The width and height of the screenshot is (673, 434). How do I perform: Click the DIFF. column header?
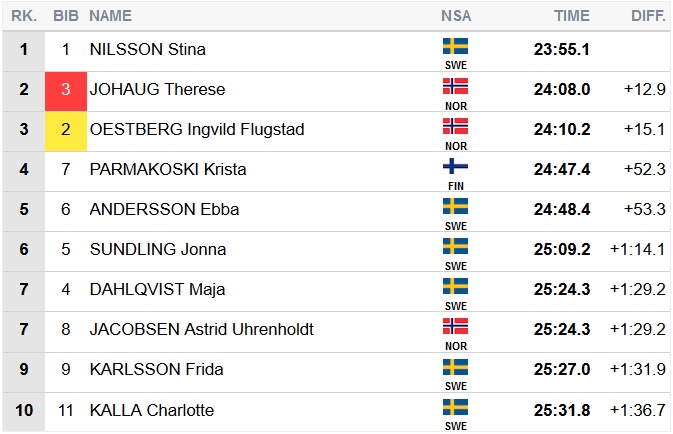[x=648, y=16]
